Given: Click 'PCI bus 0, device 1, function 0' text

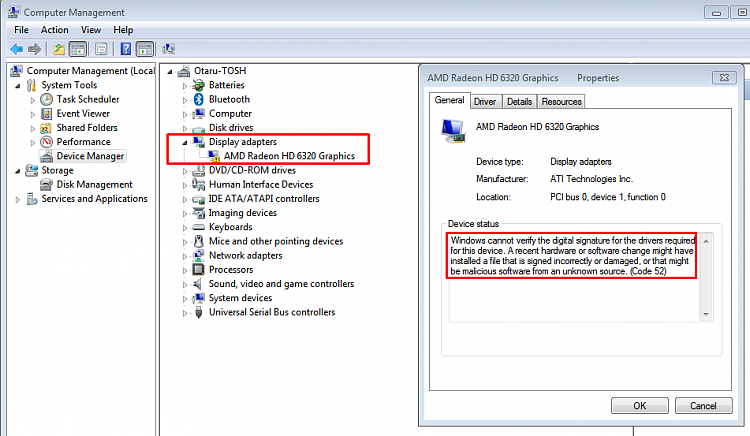Looking at the screenshot, I should click(607, 197).
